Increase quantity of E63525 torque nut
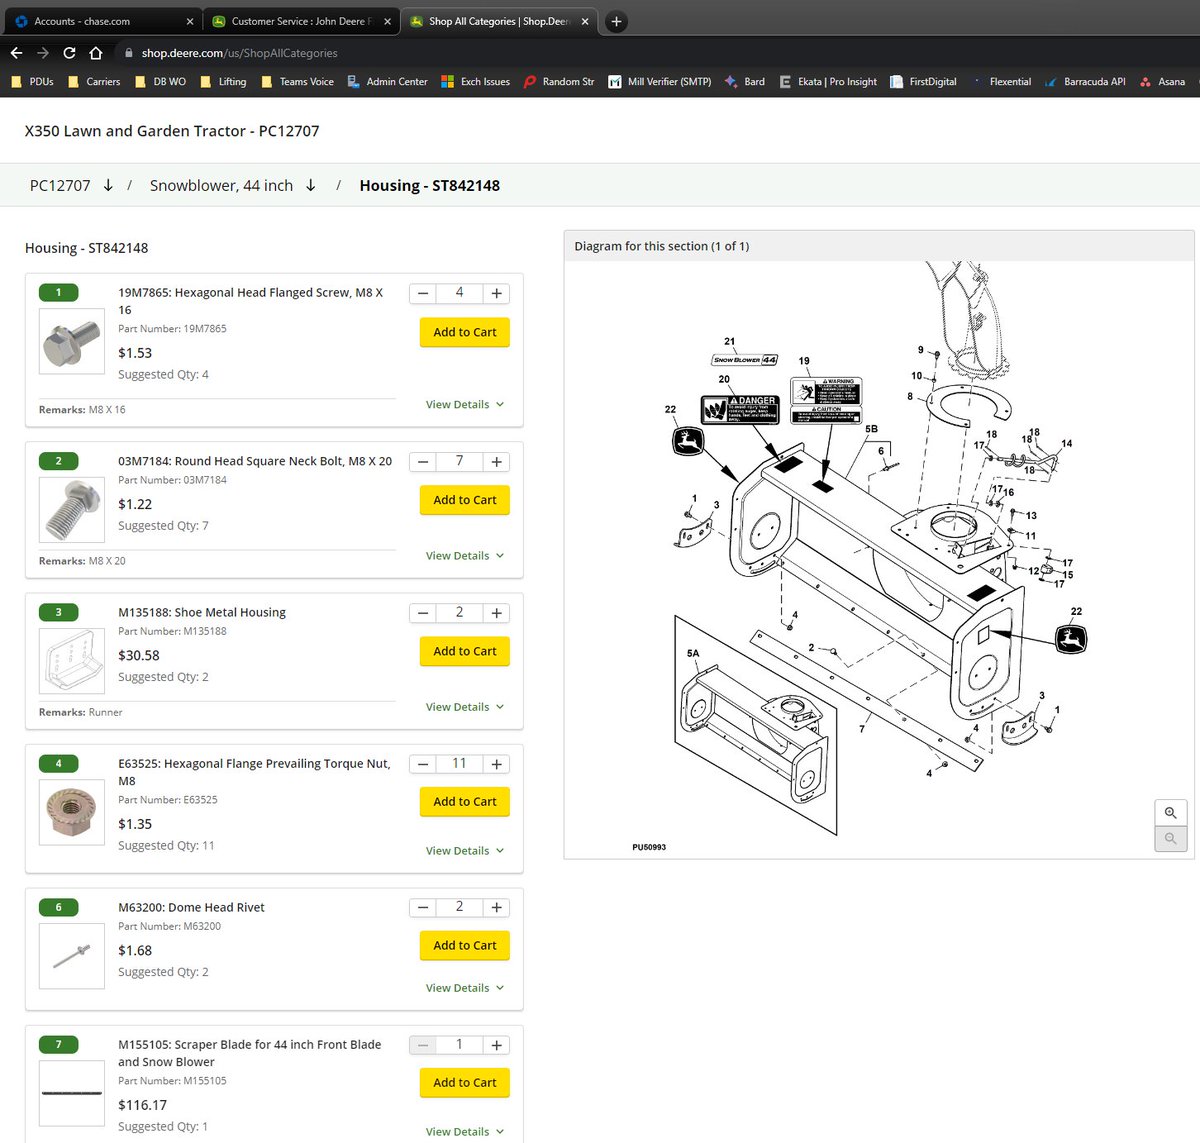 click(496, 764)
